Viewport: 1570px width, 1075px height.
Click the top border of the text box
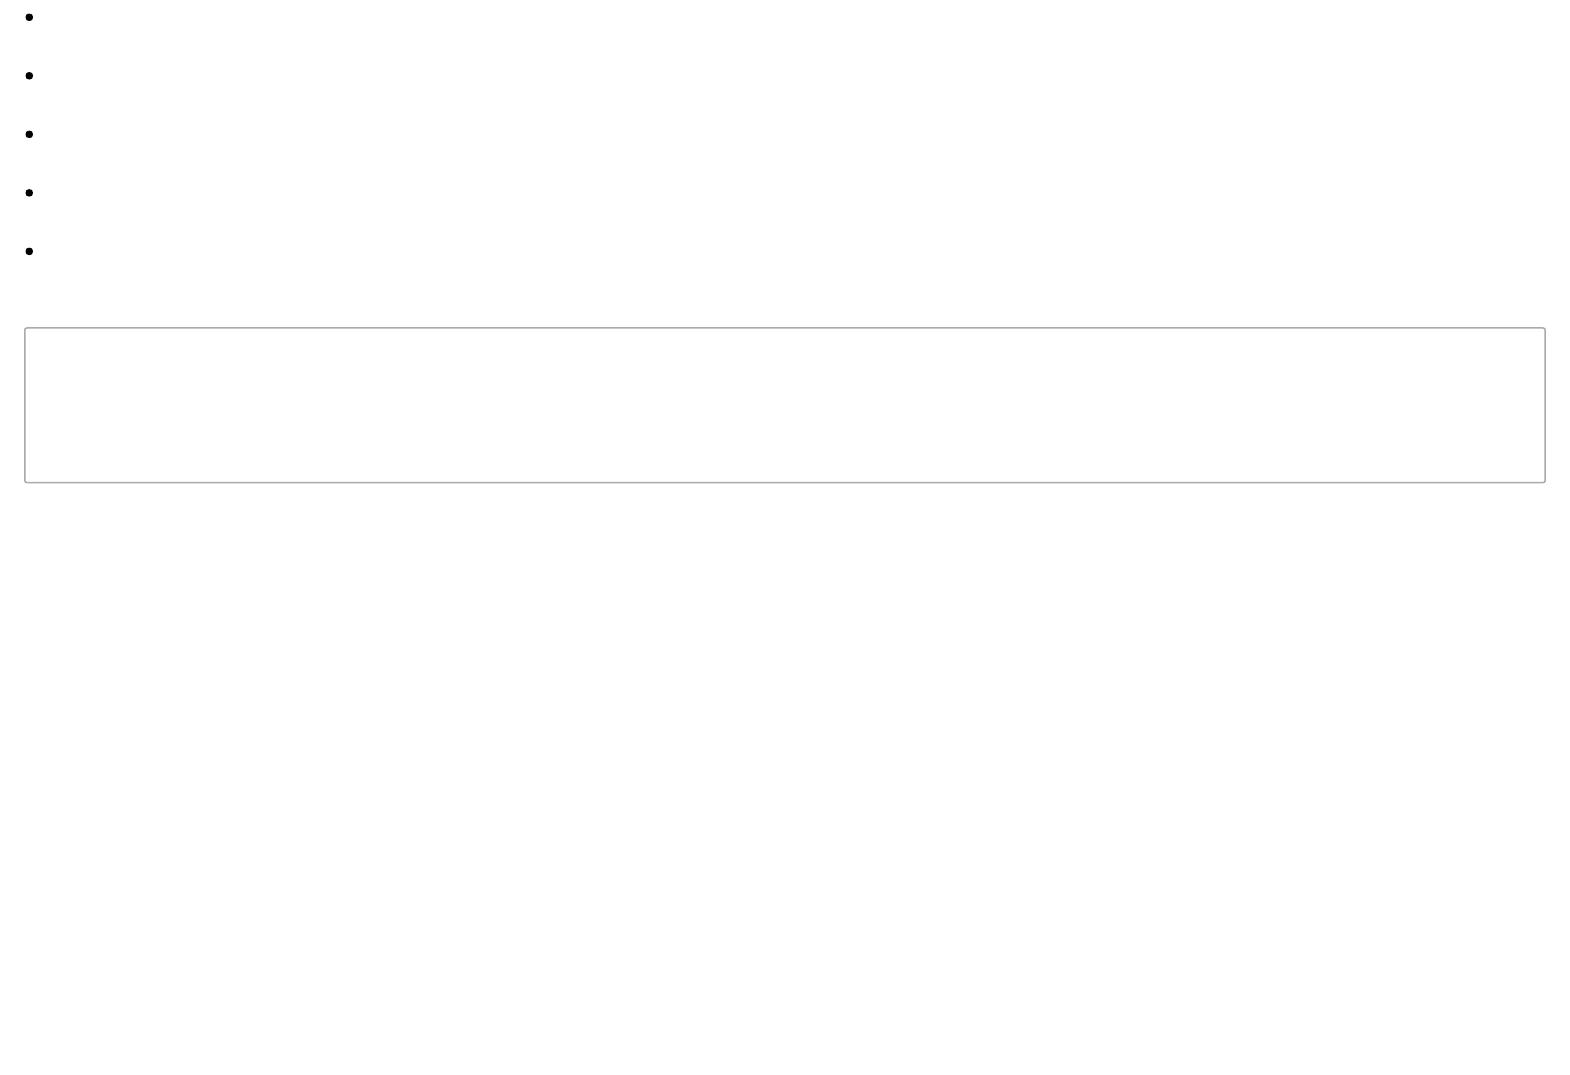[x=785, y=328]
